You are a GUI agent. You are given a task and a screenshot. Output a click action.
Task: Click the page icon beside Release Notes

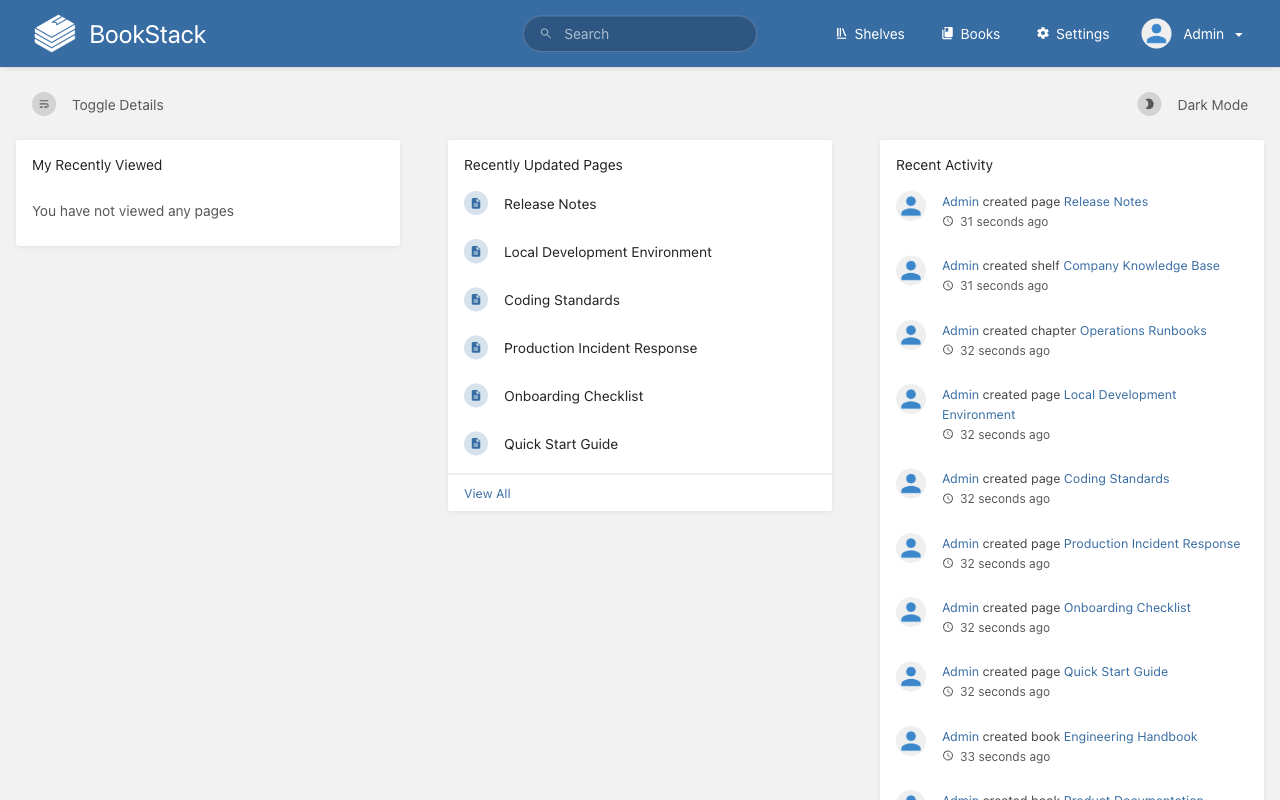point(476,203)
